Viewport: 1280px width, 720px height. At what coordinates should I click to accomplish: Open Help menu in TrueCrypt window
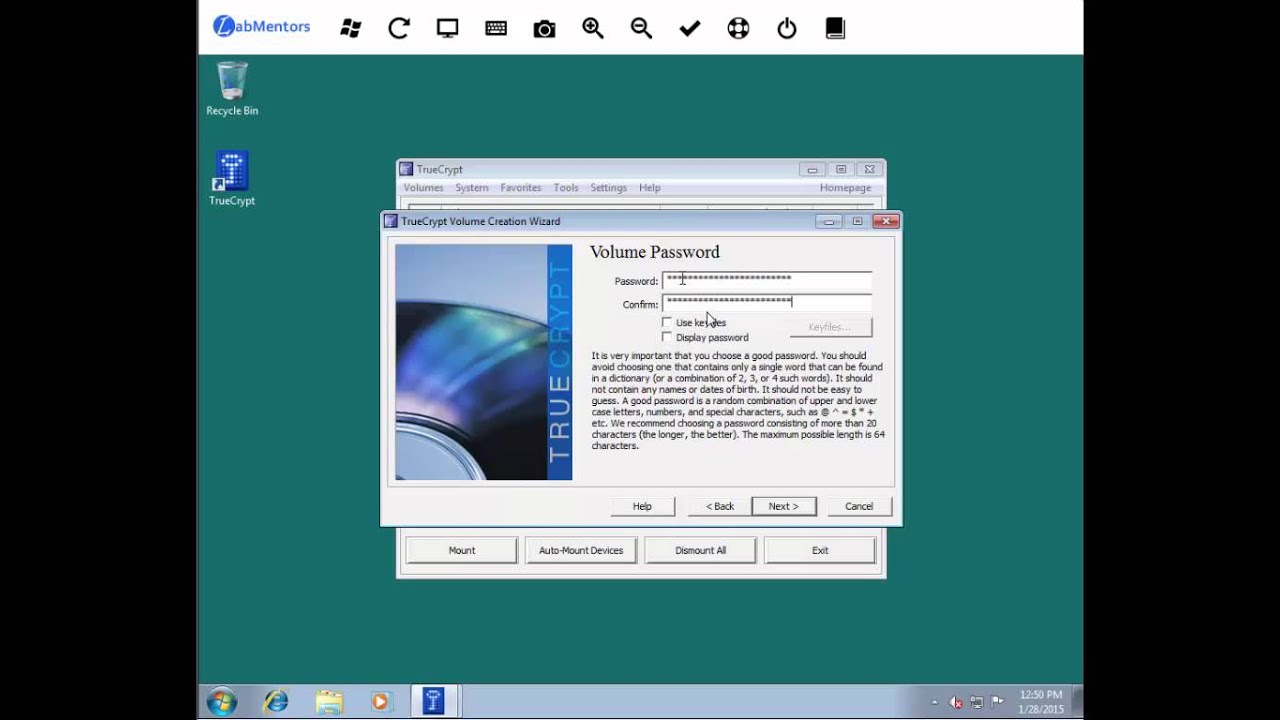650,188
